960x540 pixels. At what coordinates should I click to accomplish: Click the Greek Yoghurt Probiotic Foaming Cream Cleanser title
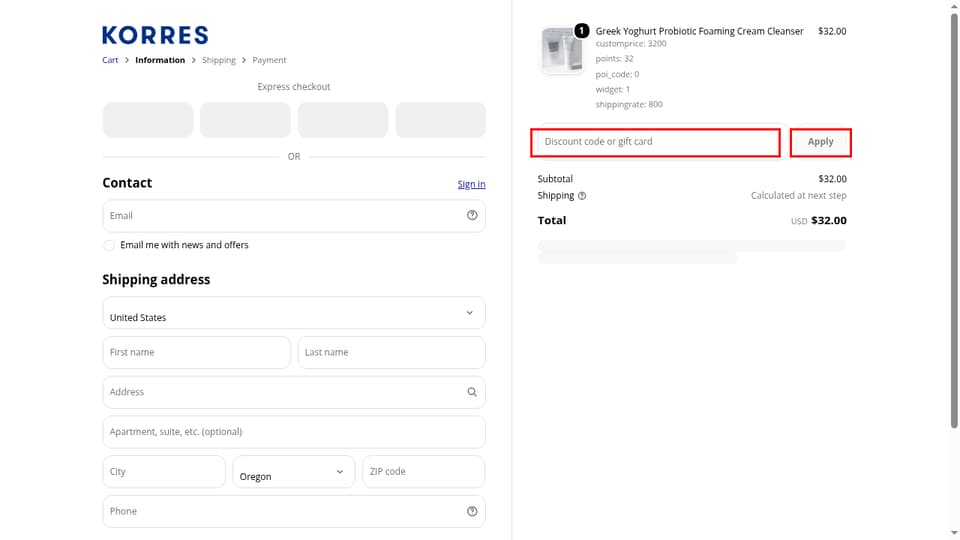699,31
